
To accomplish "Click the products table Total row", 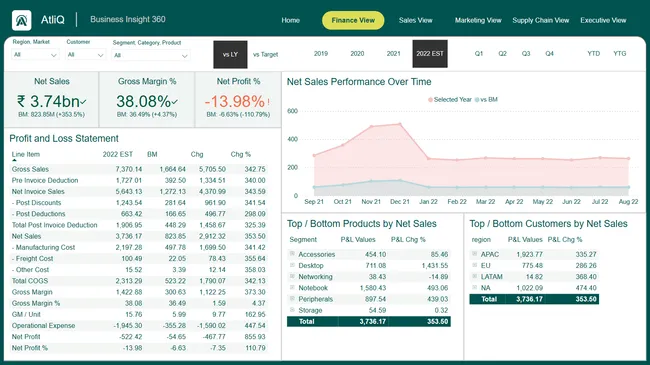I will pos(369,321).
